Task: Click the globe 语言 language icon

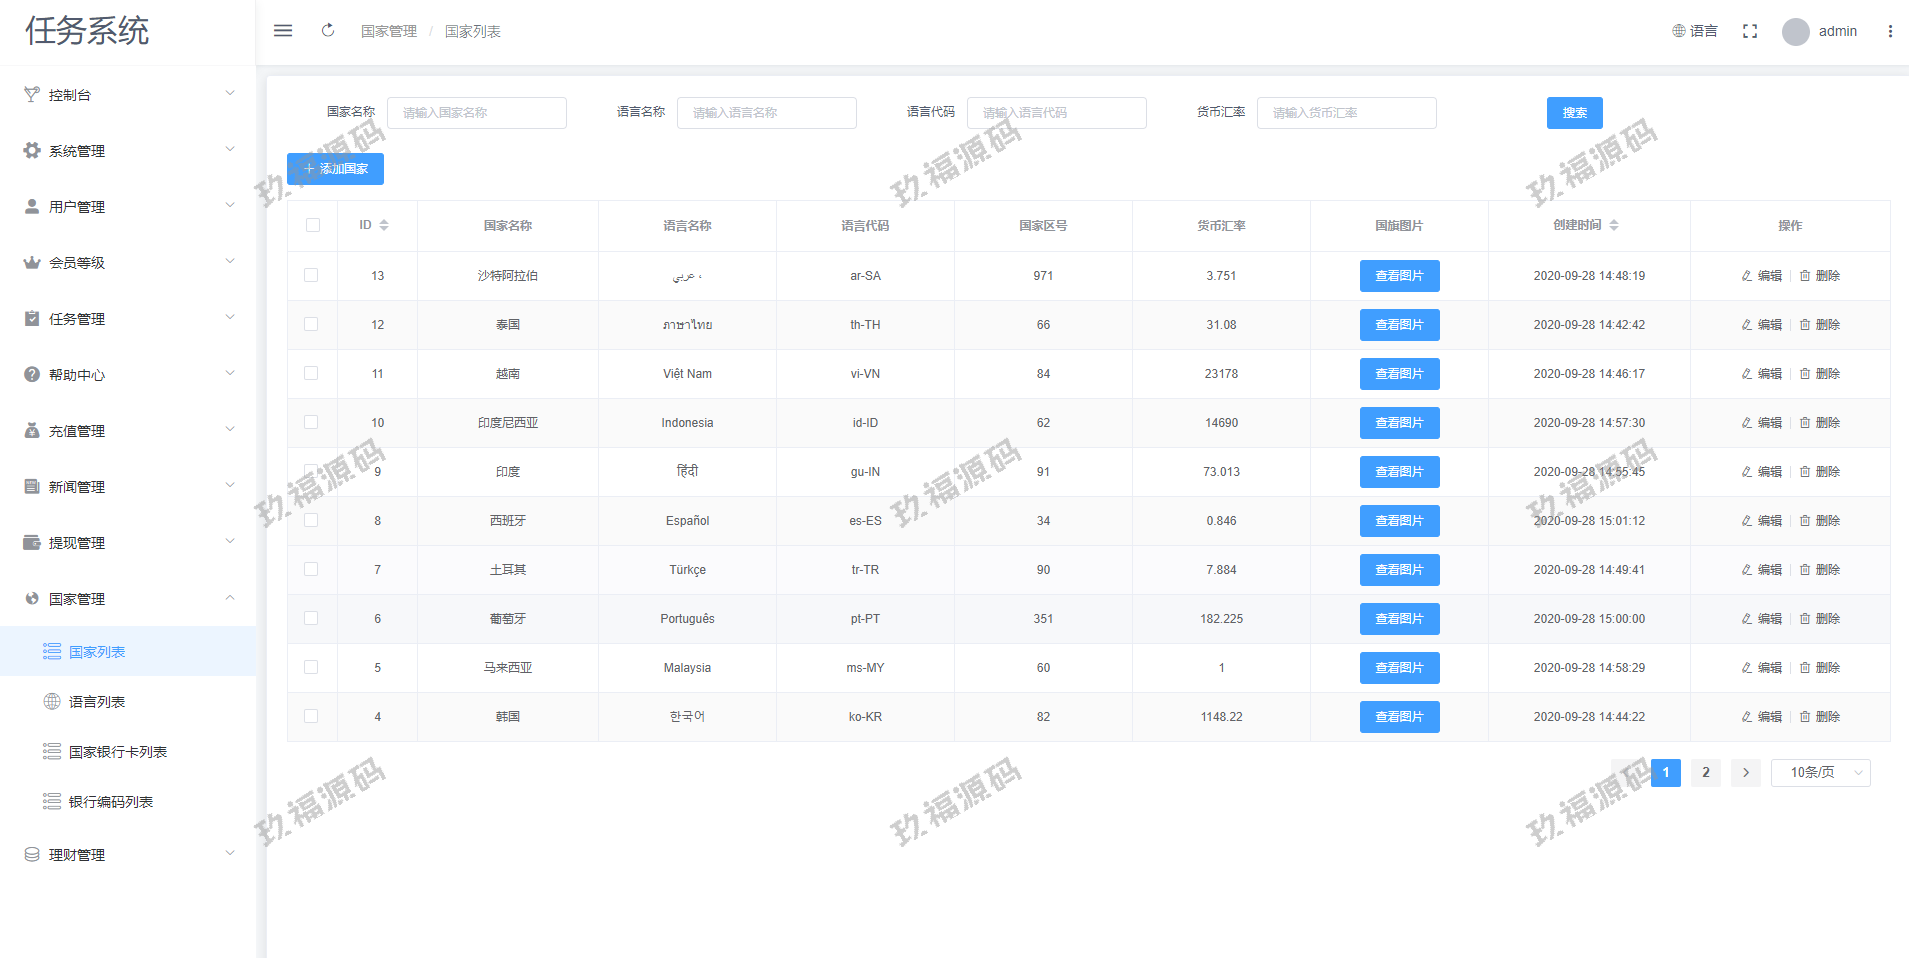Action: 1680,31
